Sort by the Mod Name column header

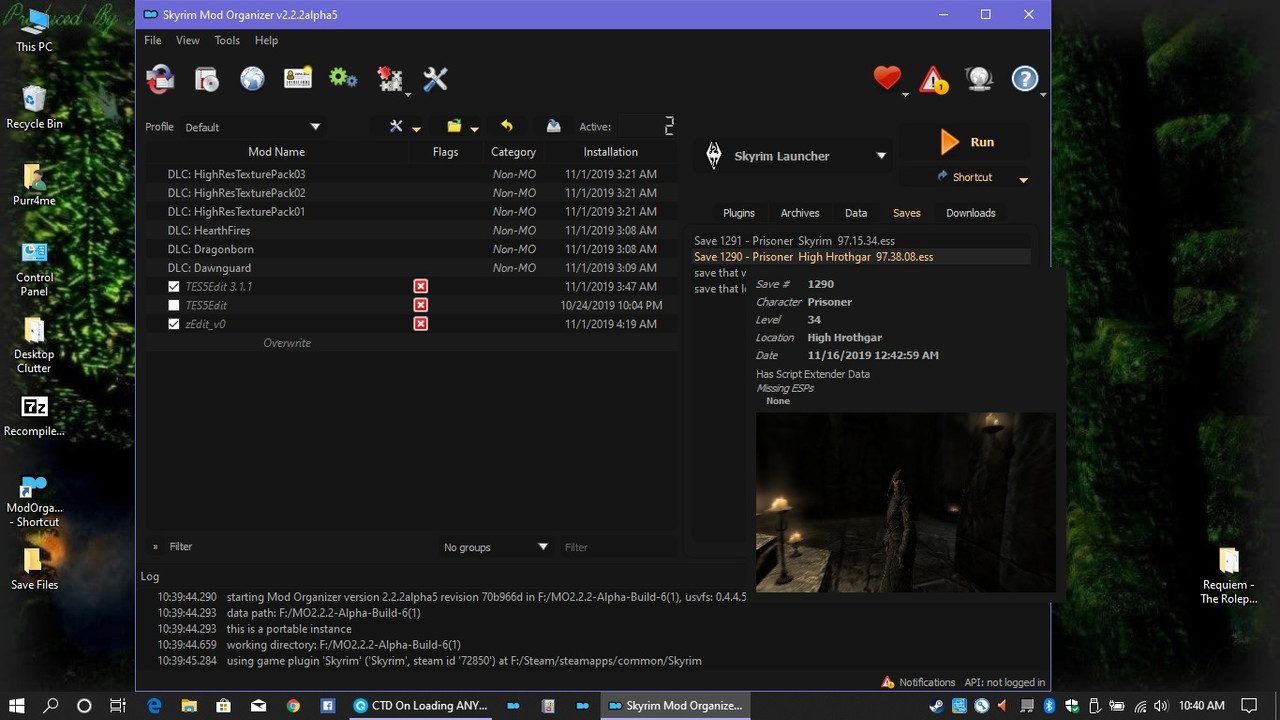[276, 152]
